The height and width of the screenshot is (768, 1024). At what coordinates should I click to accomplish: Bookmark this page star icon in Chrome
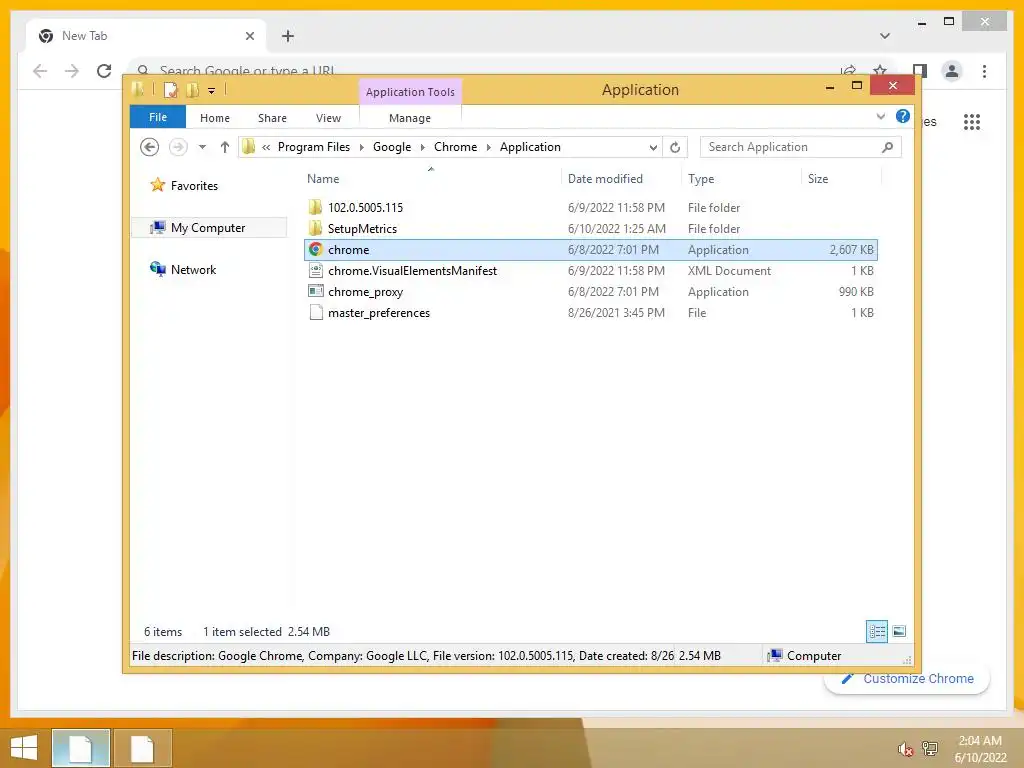point(880,71)
